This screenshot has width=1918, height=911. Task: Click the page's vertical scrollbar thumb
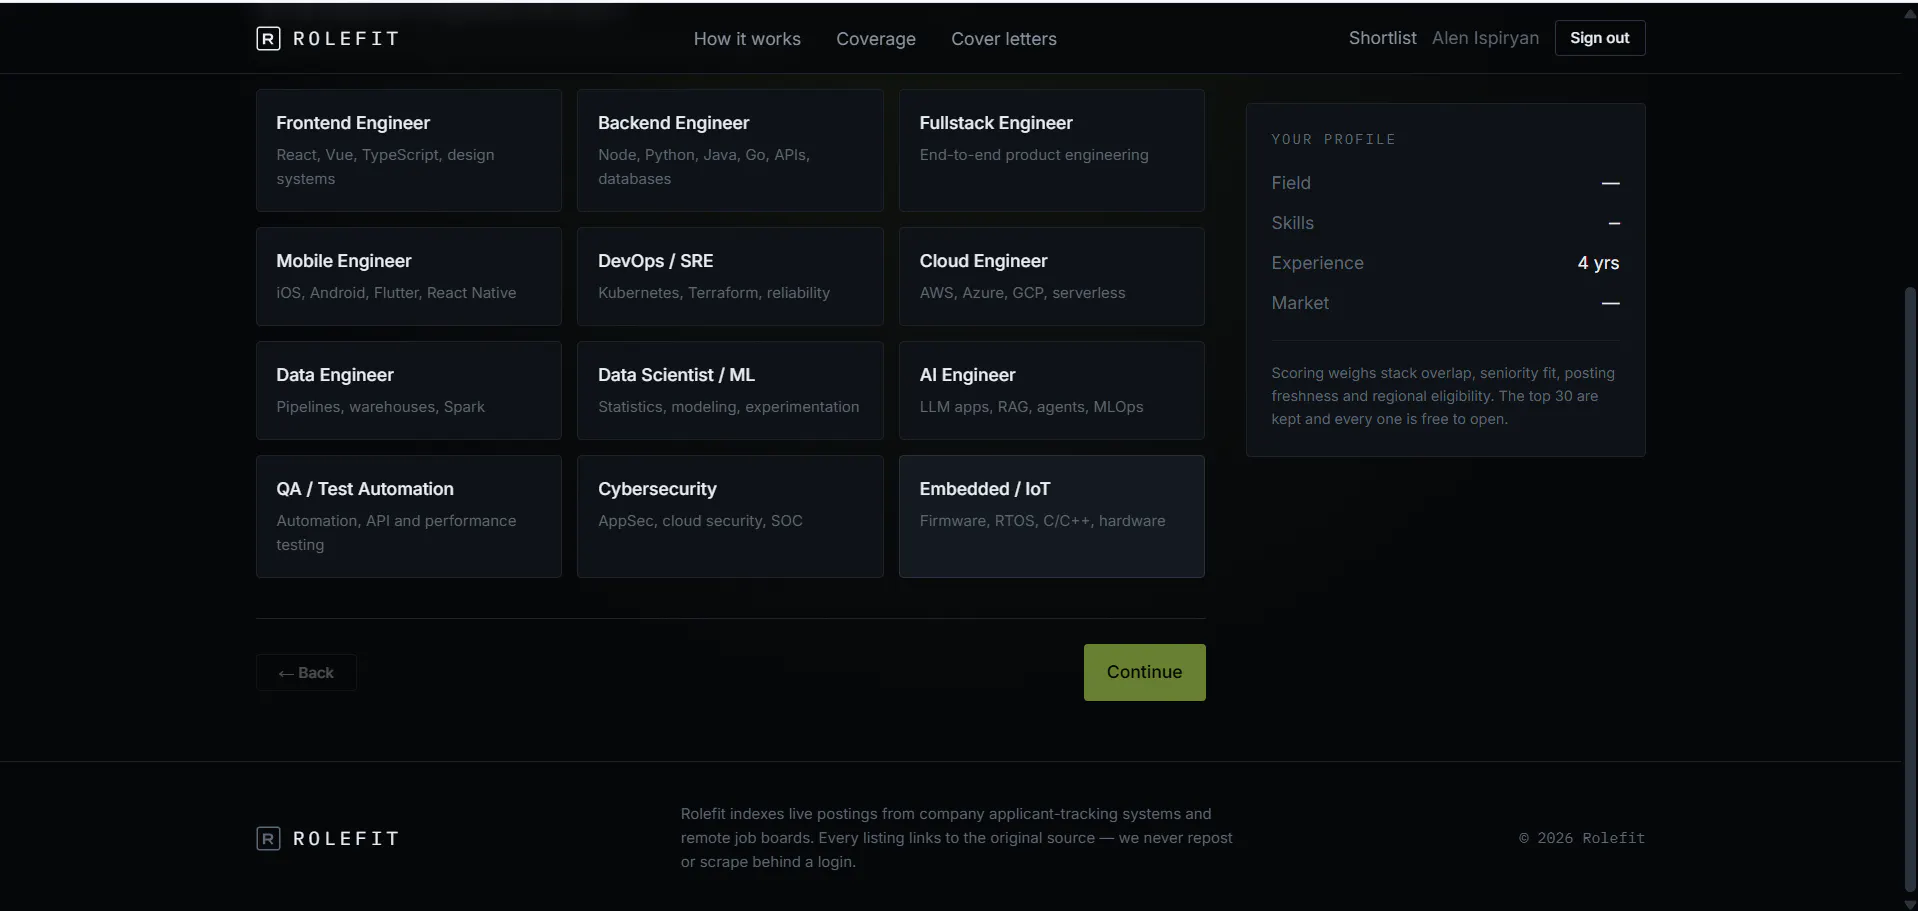[x=1910, y=590]
